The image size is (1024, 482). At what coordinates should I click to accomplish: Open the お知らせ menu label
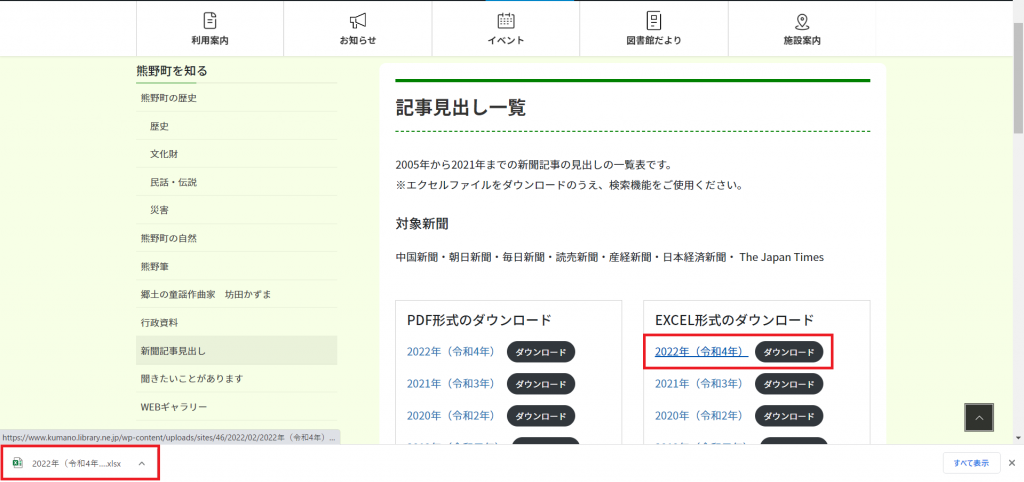click(358, 40)
